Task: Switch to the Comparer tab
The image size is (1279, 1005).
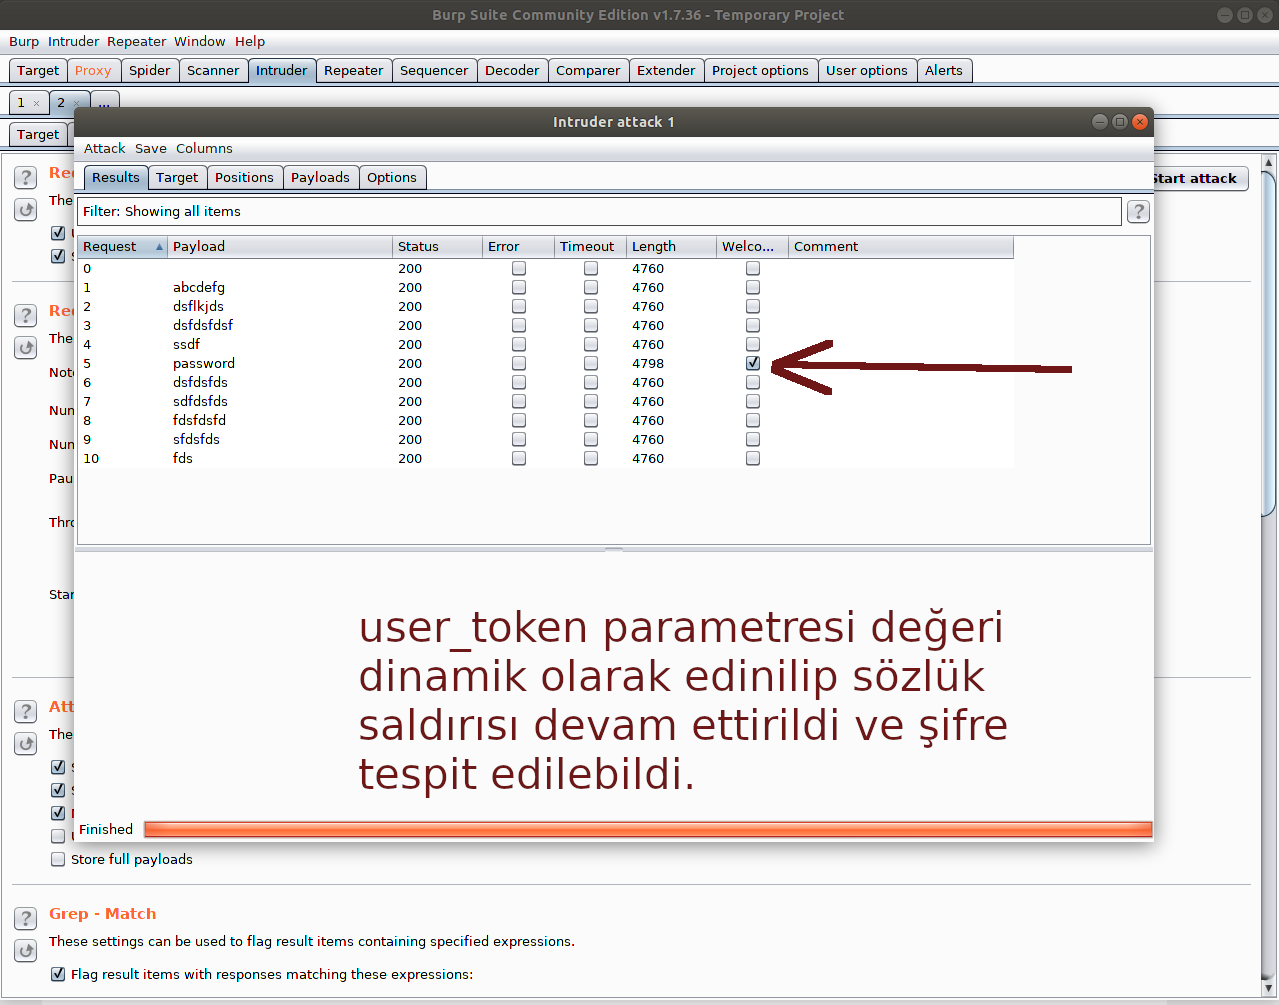Action: click(x=588, y=70)
